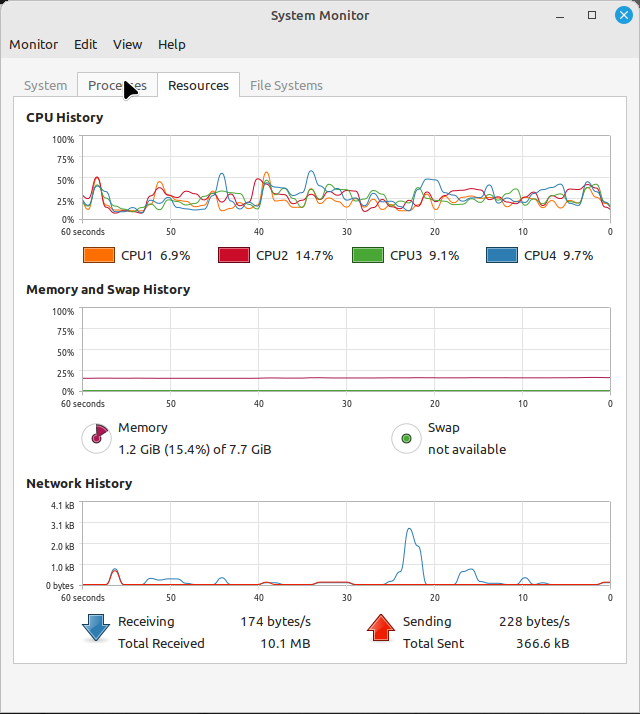The height and width of the screenshot is (714, 640).
Task: Switch to the Processes tab
Action: [x=117, y=86]
